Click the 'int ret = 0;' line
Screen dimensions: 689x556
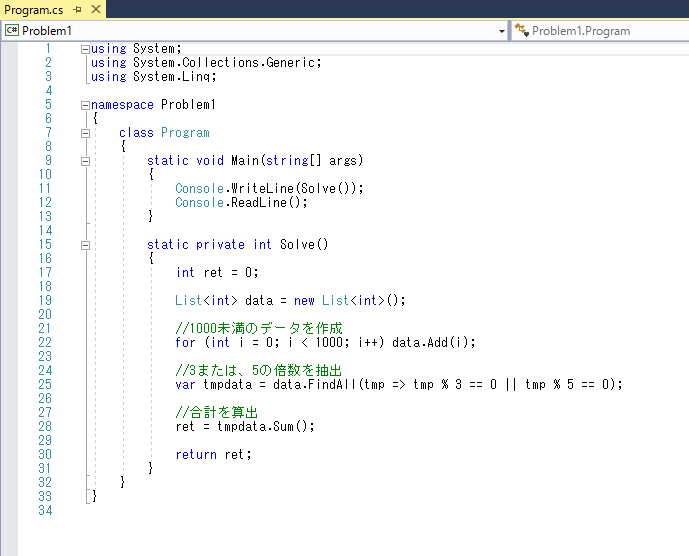217,273
